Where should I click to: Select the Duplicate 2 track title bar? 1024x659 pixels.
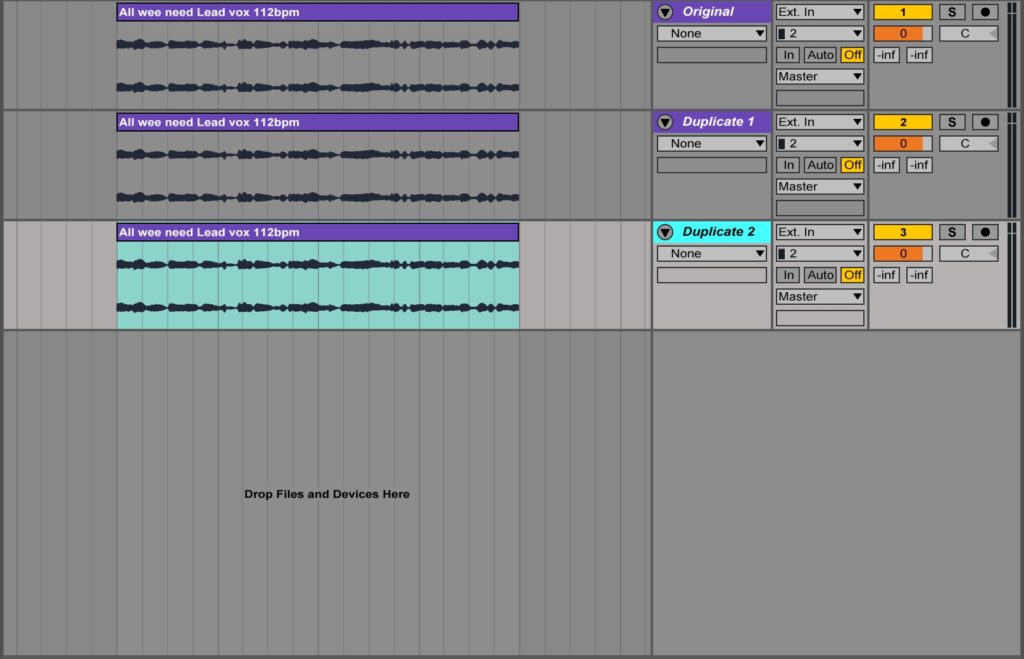pos(712,232)
